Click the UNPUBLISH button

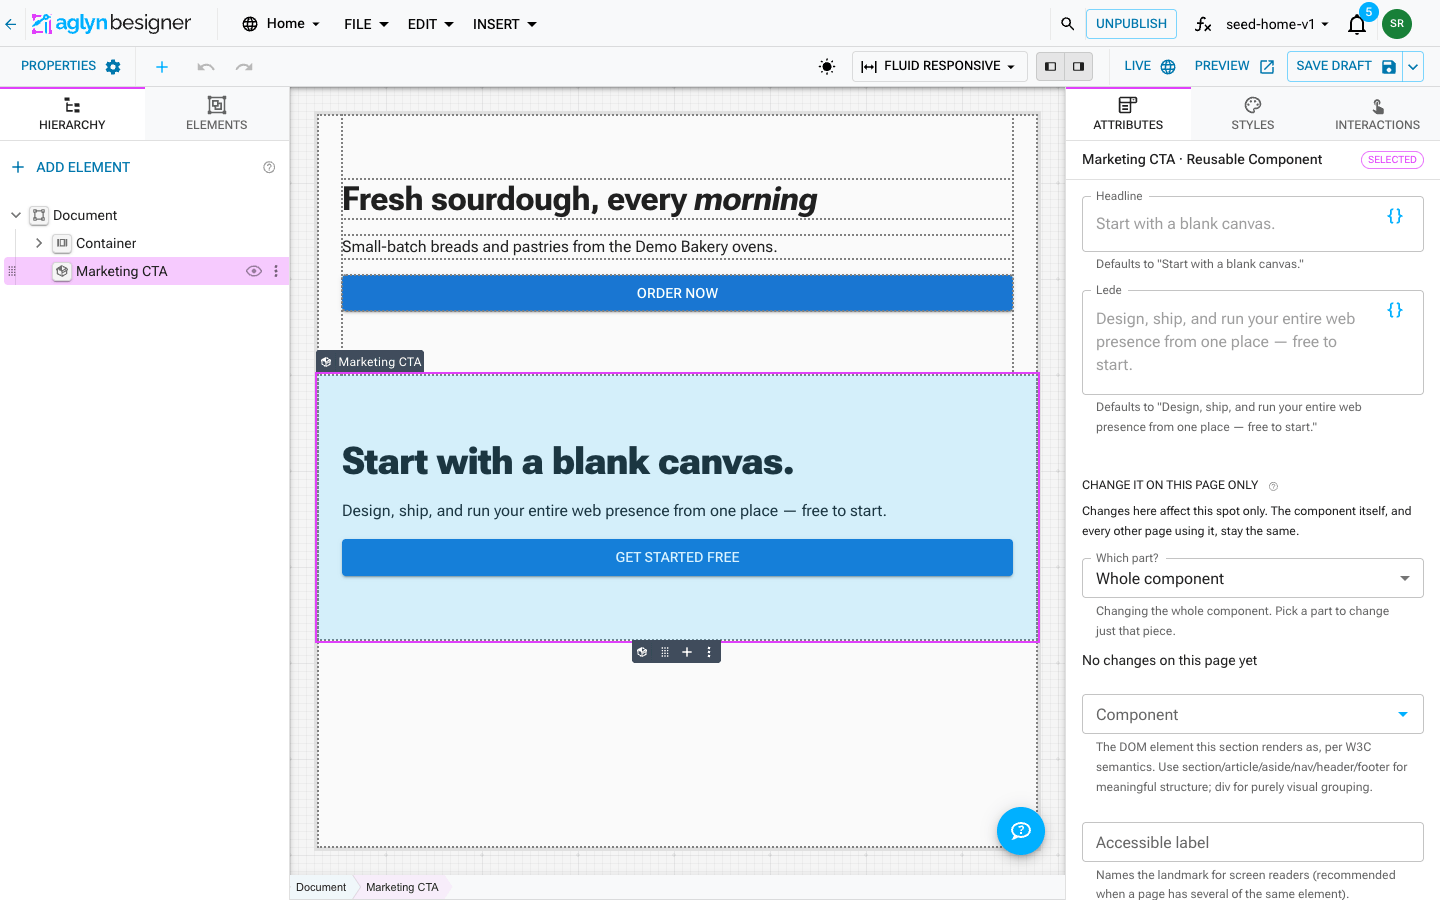click(x=1131, y=24)
